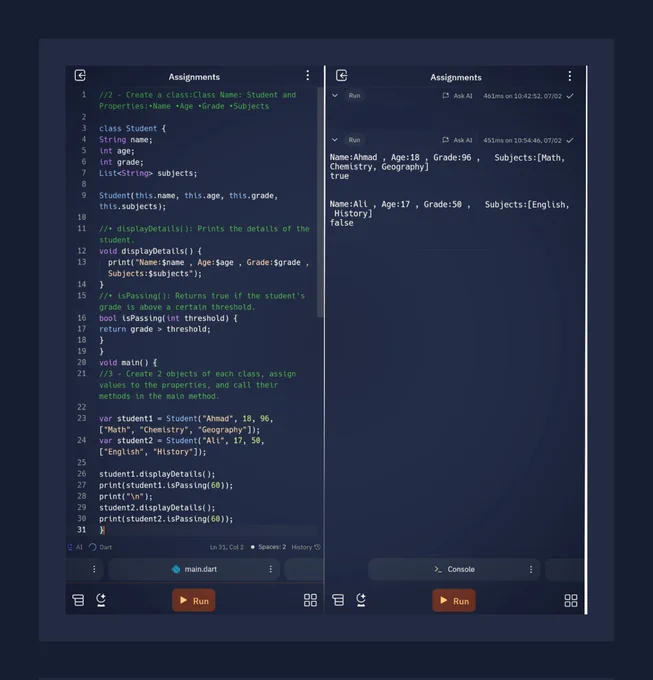Click the exit icon in right Assignments header
The width and height of the screenshot is (653, 680).
pyautogui.click(x=342, y=75)
